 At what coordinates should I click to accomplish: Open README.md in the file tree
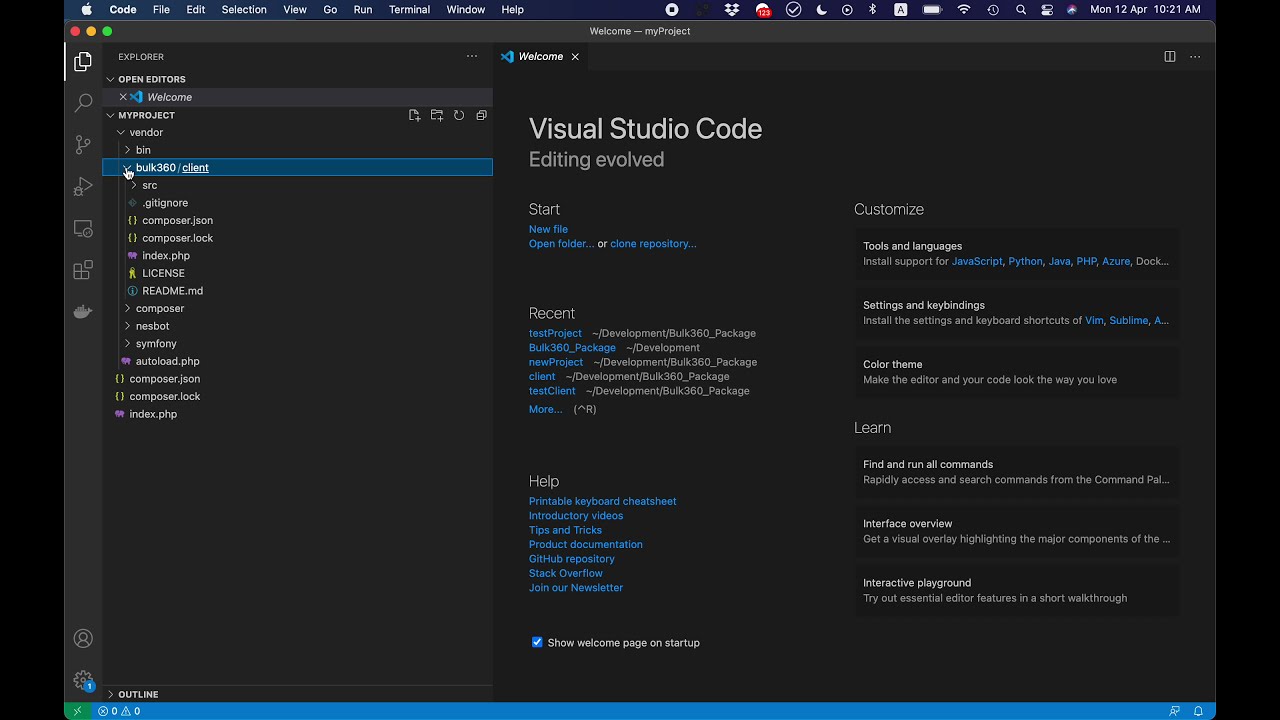pos(172,291)
